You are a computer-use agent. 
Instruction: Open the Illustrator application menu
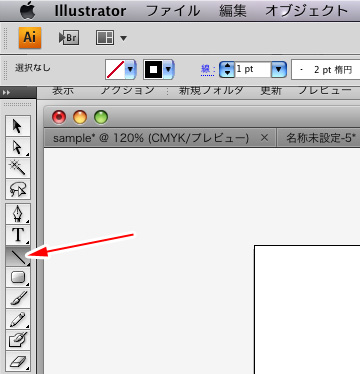[x=90, y=11]
